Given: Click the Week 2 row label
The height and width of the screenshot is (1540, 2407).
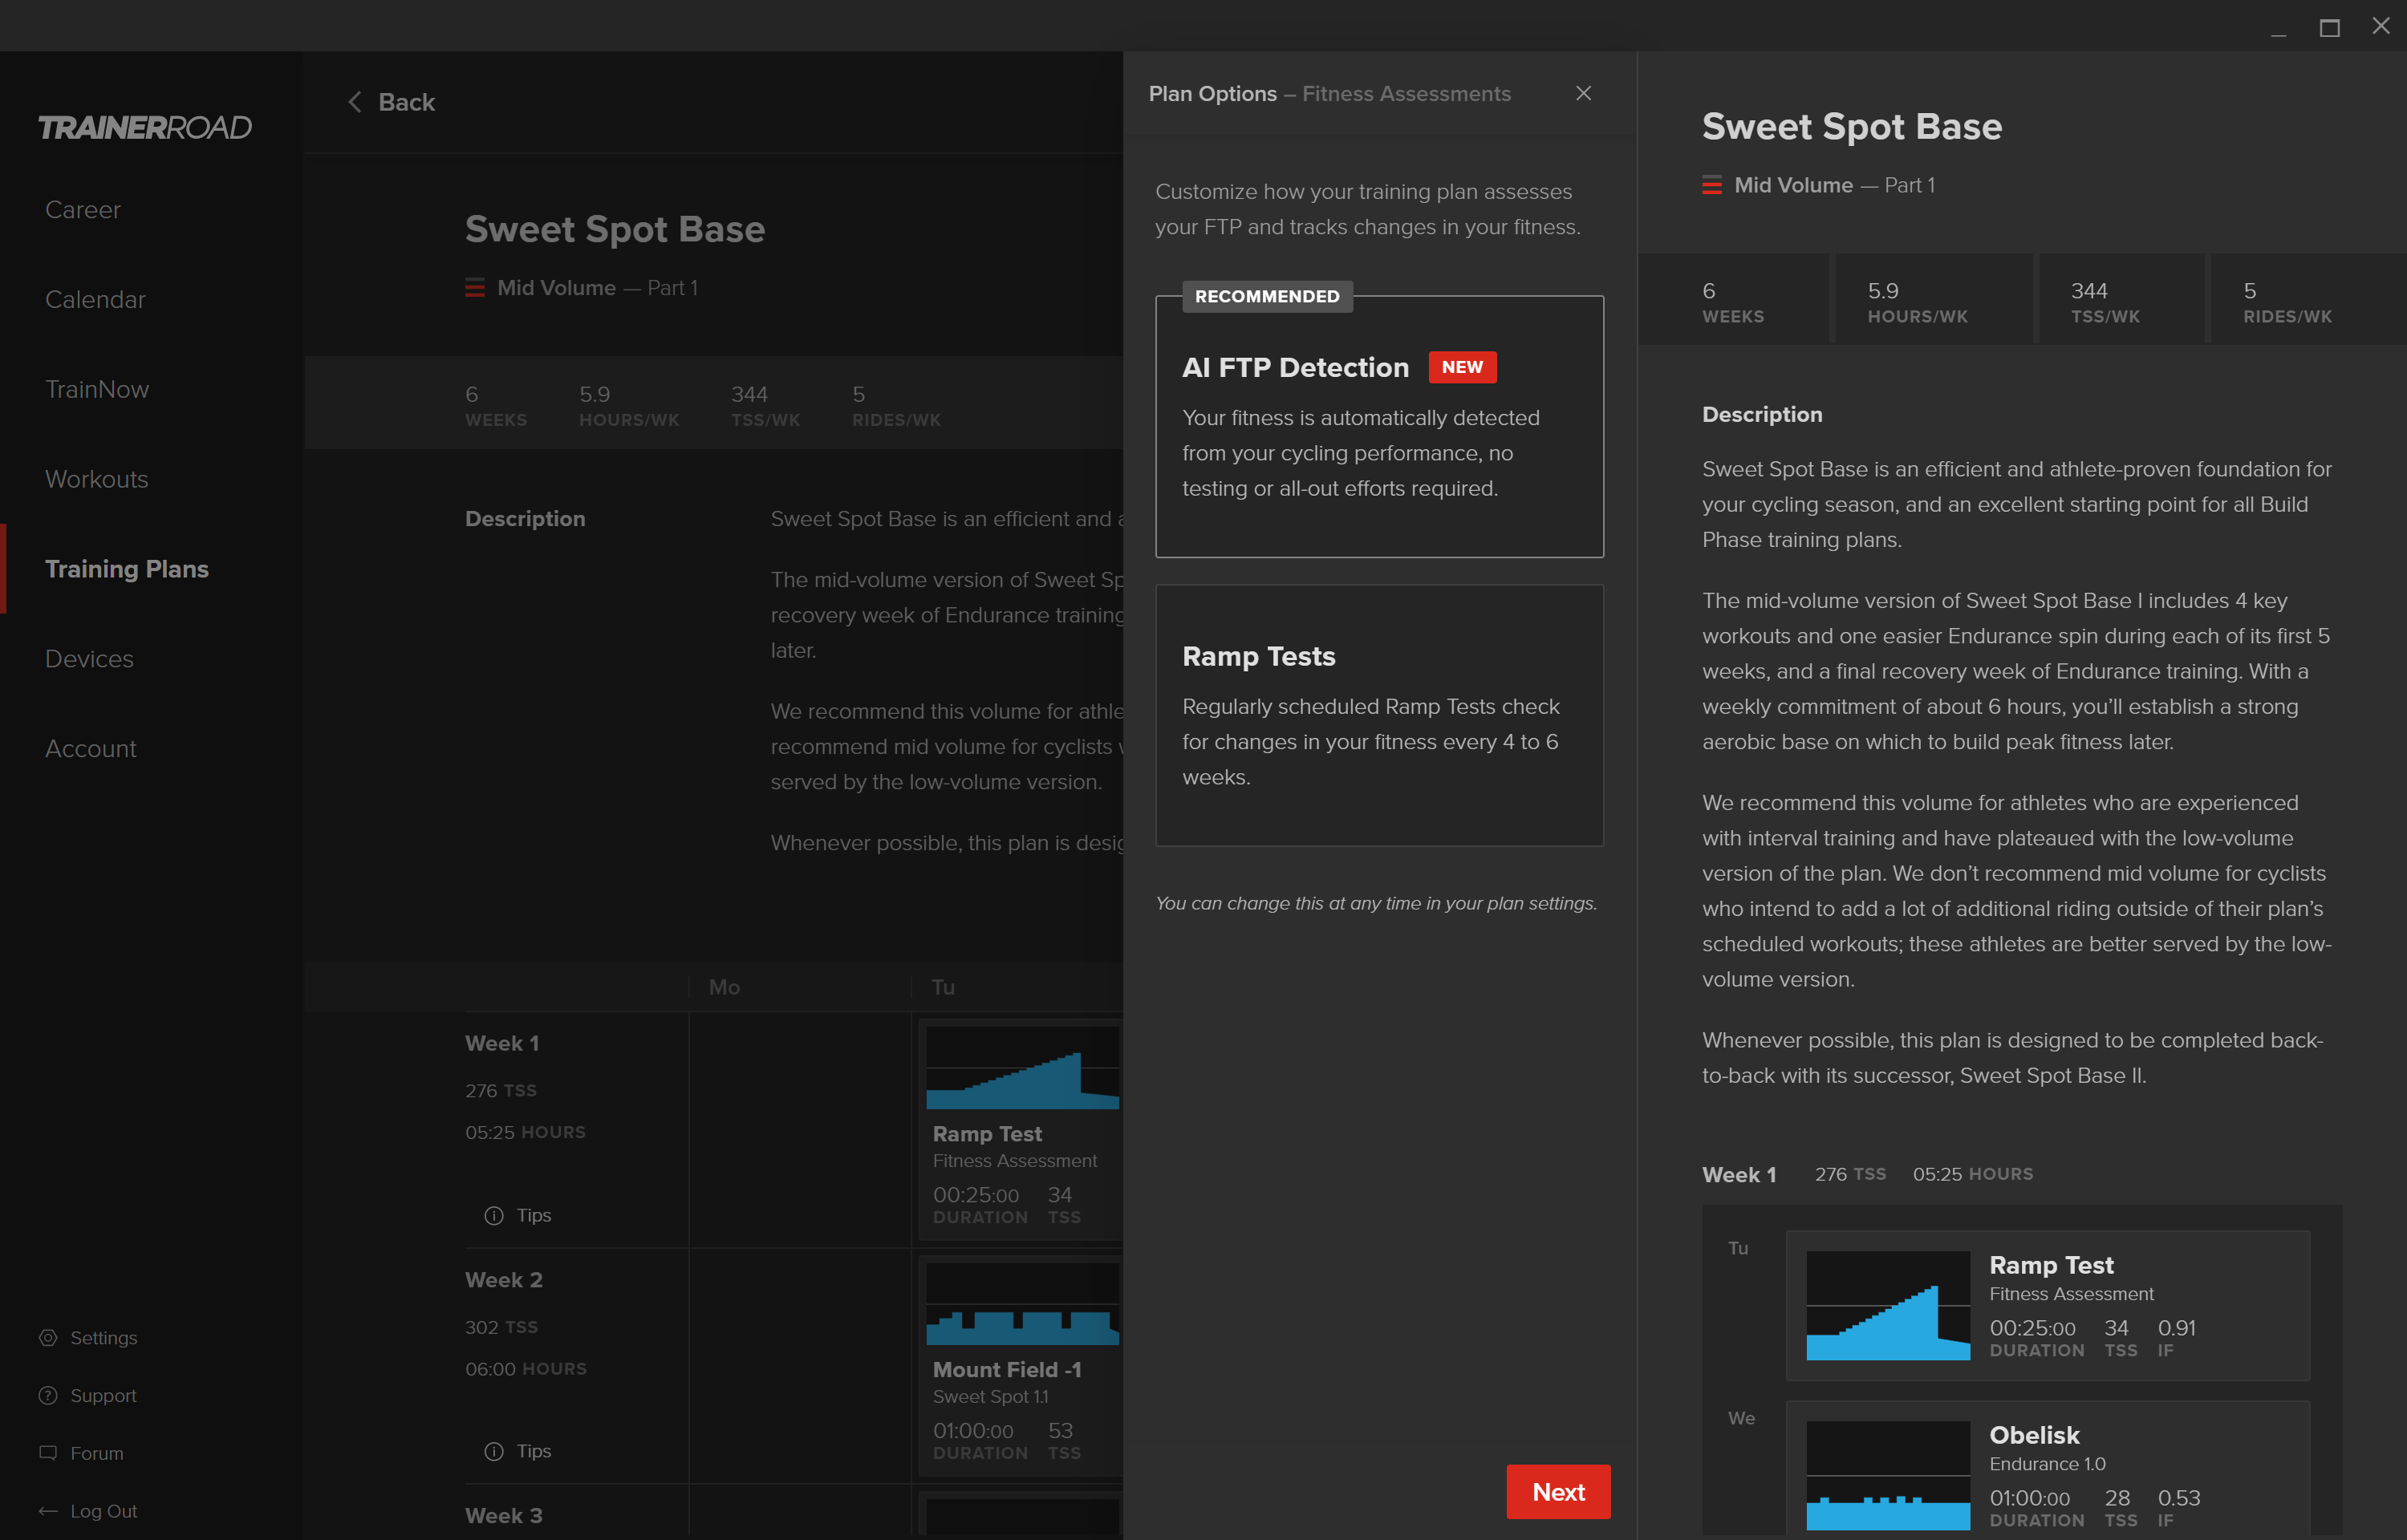Looking at the screenshot, I should [504, 1280].
